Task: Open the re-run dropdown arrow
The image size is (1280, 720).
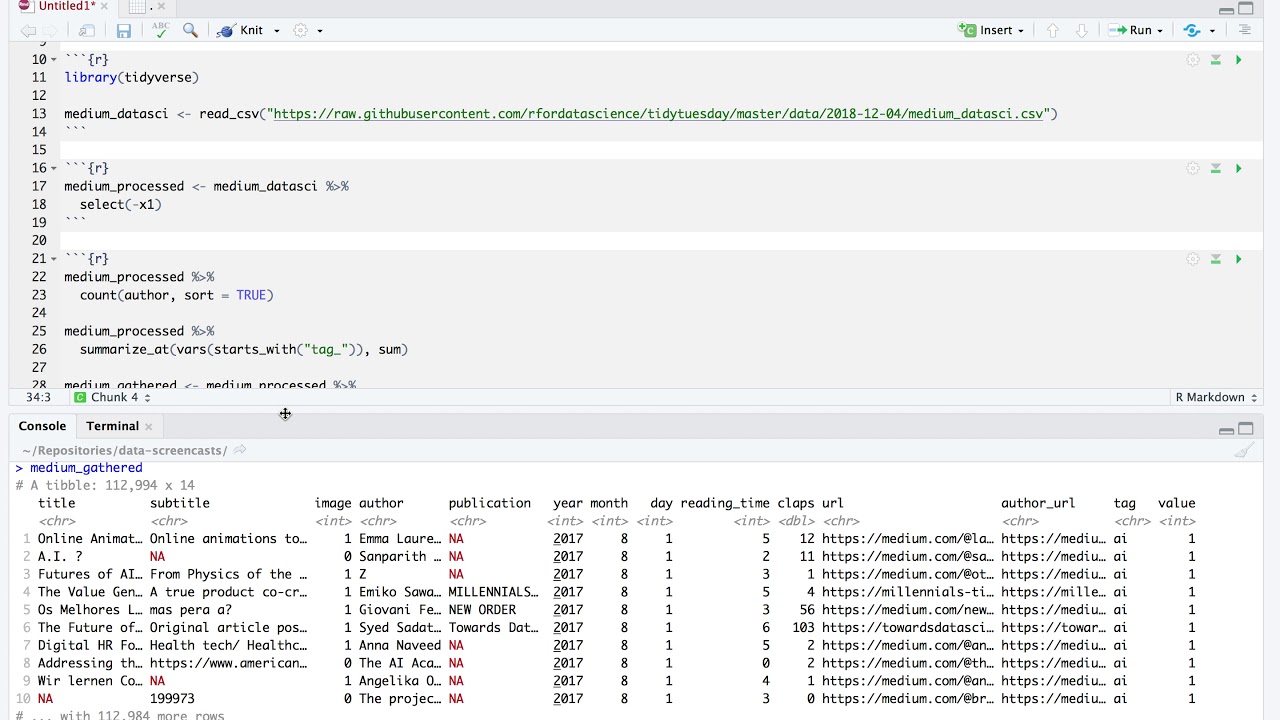Action: (1212, 31)
